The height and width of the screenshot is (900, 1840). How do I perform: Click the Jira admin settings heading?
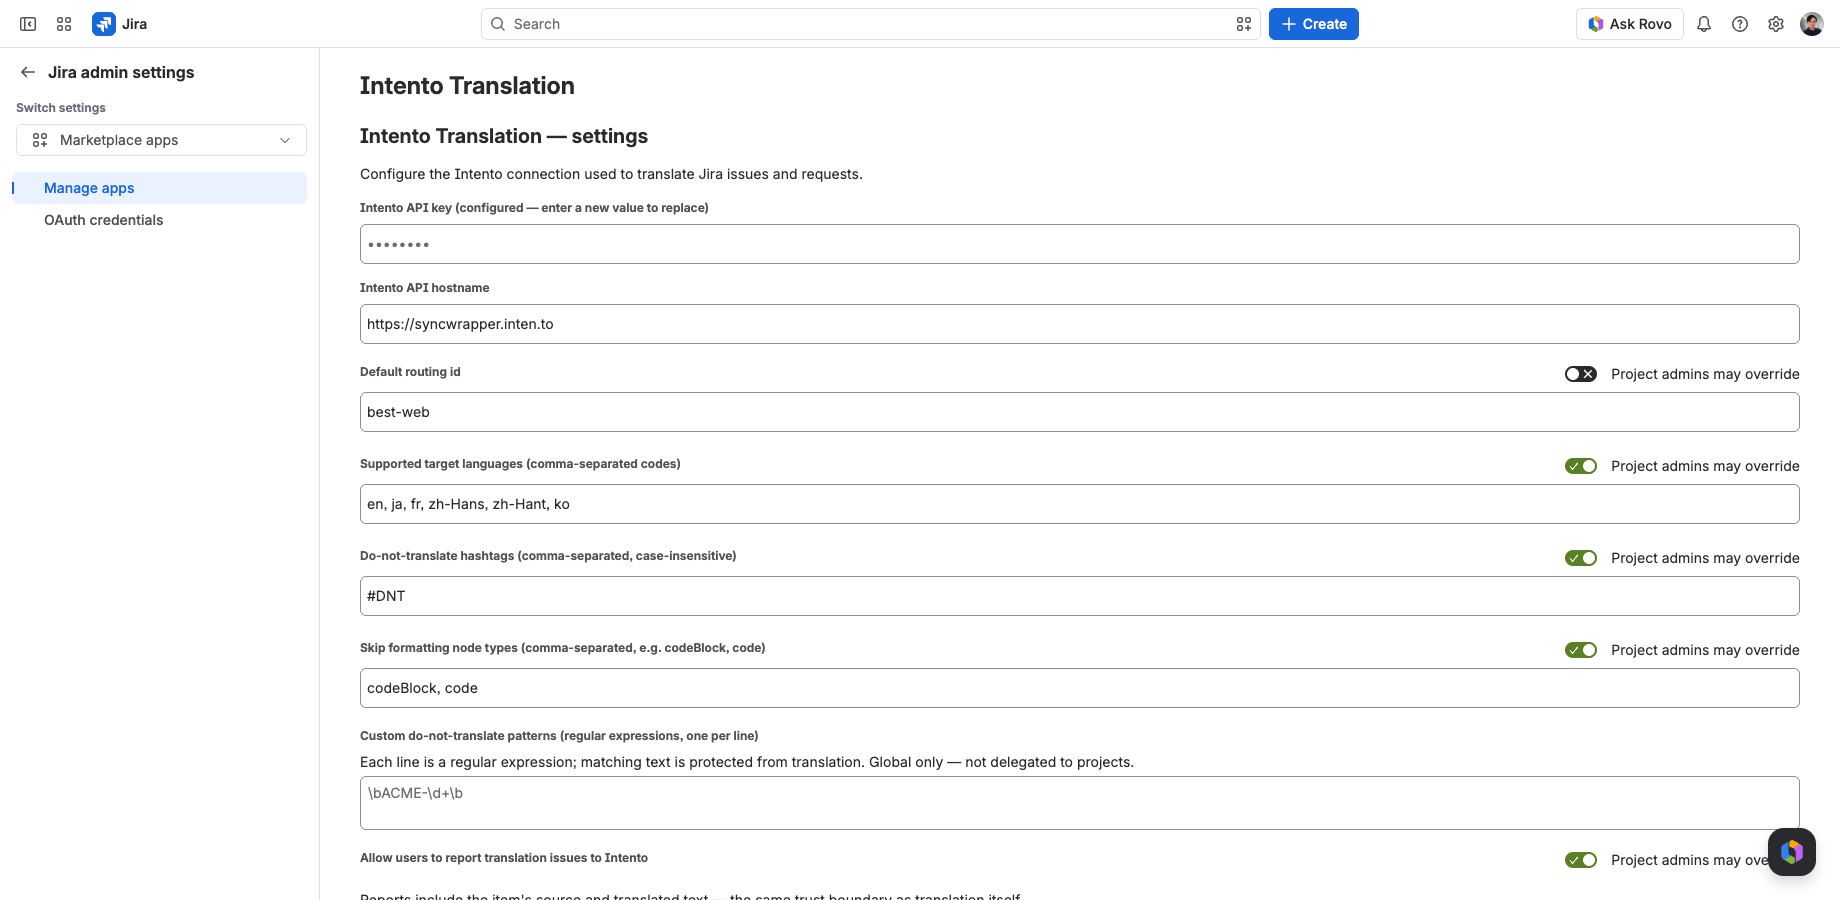[121, 72]
